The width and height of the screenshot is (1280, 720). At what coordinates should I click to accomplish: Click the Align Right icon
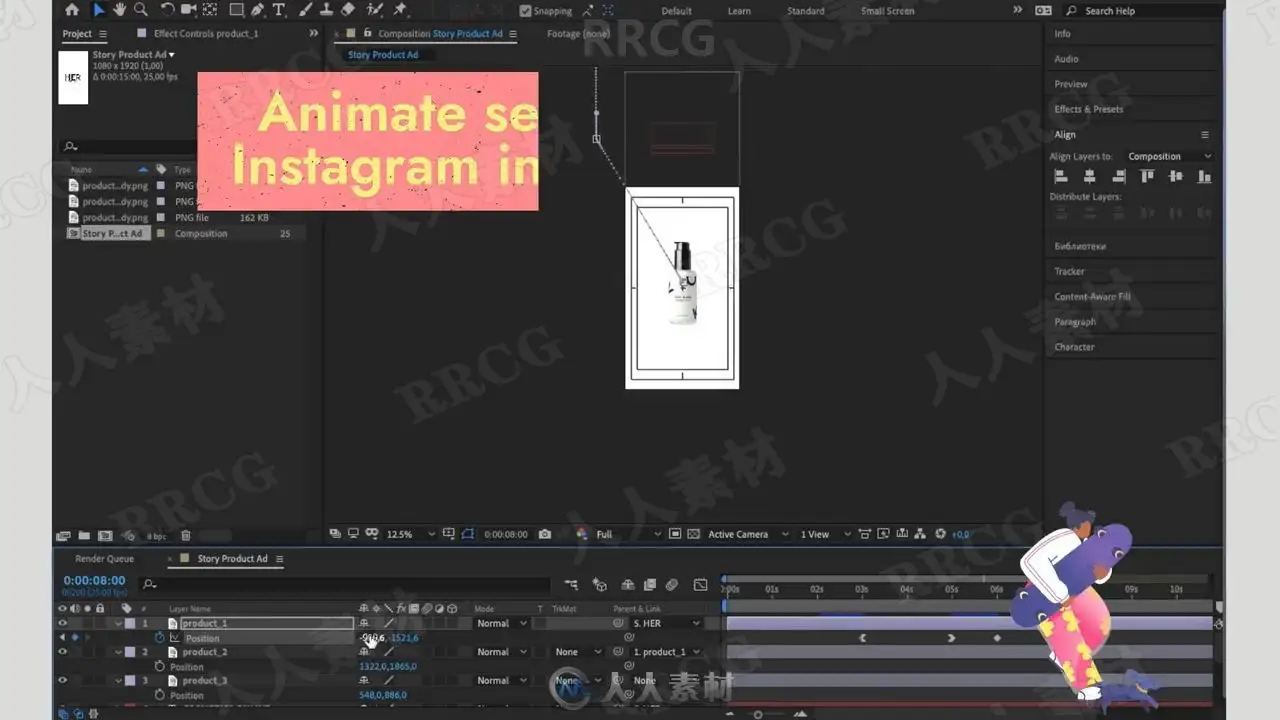pos(1119,176)
